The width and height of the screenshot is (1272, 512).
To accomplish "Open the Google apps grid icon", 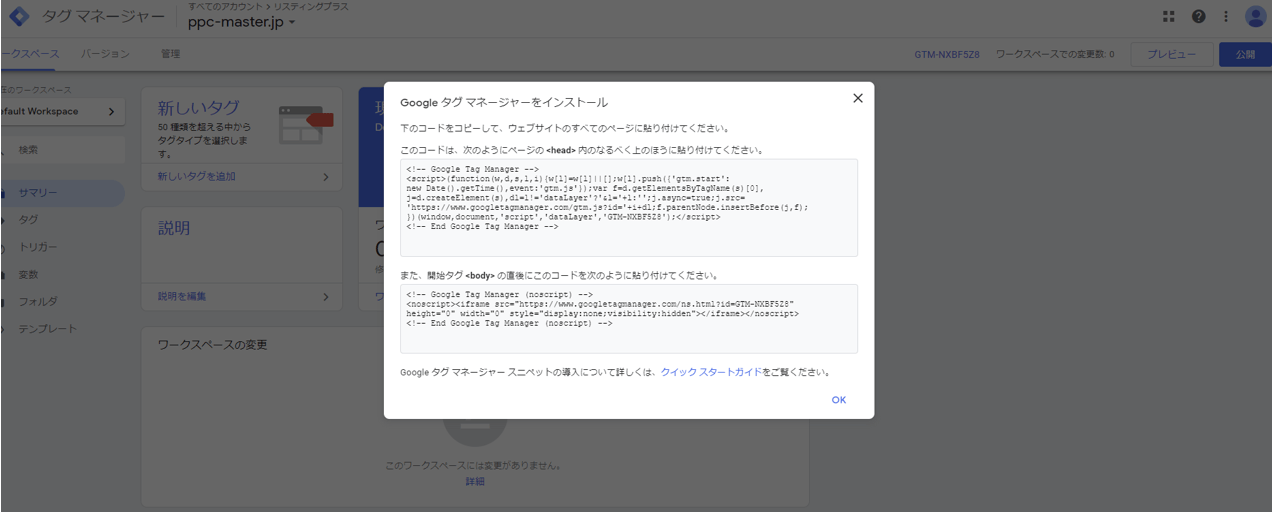I will click(1169, 16).
